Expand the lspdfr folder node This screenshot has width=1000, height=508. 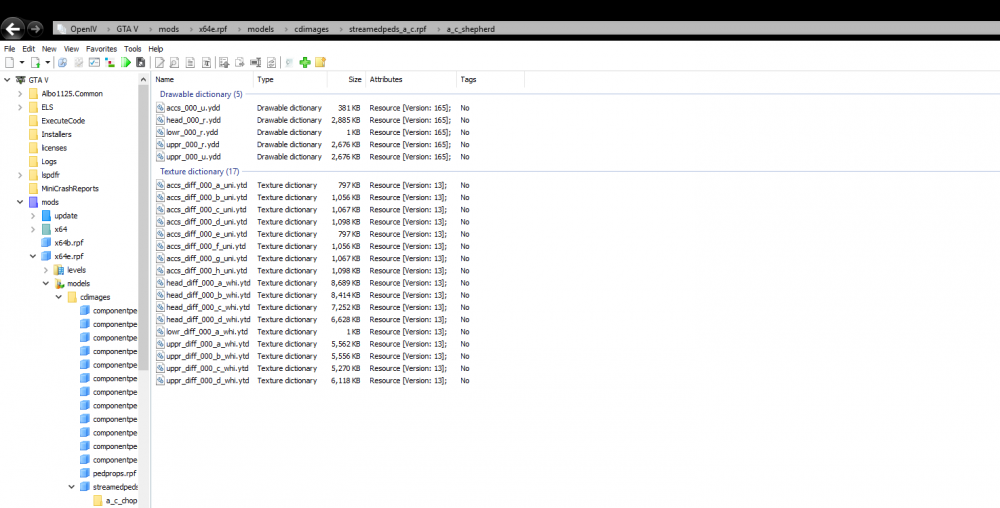click(x=20, y=175)
